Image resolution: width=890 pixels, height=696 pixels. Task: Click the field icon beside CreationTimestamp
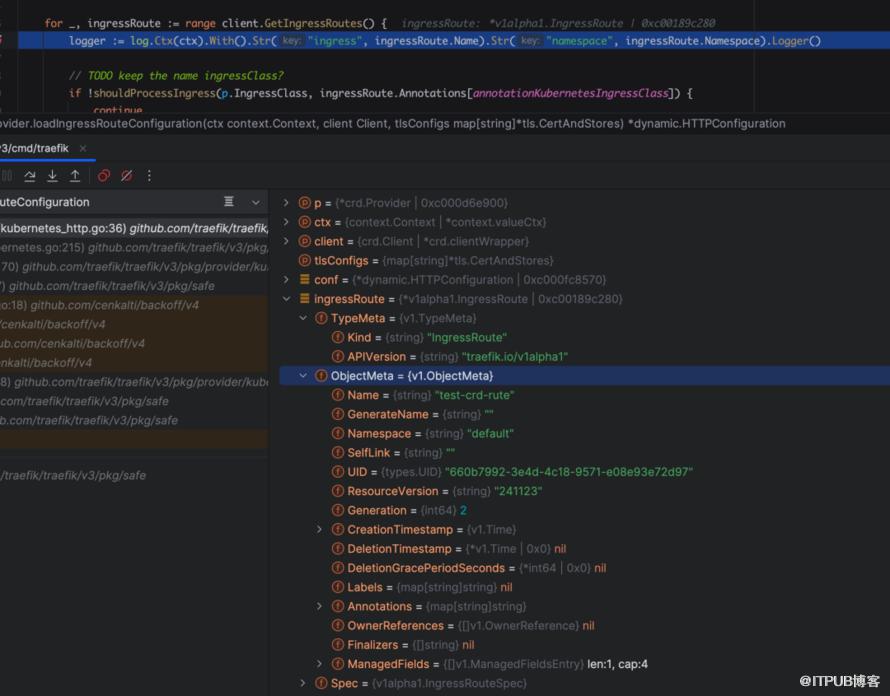coord(338,529)
